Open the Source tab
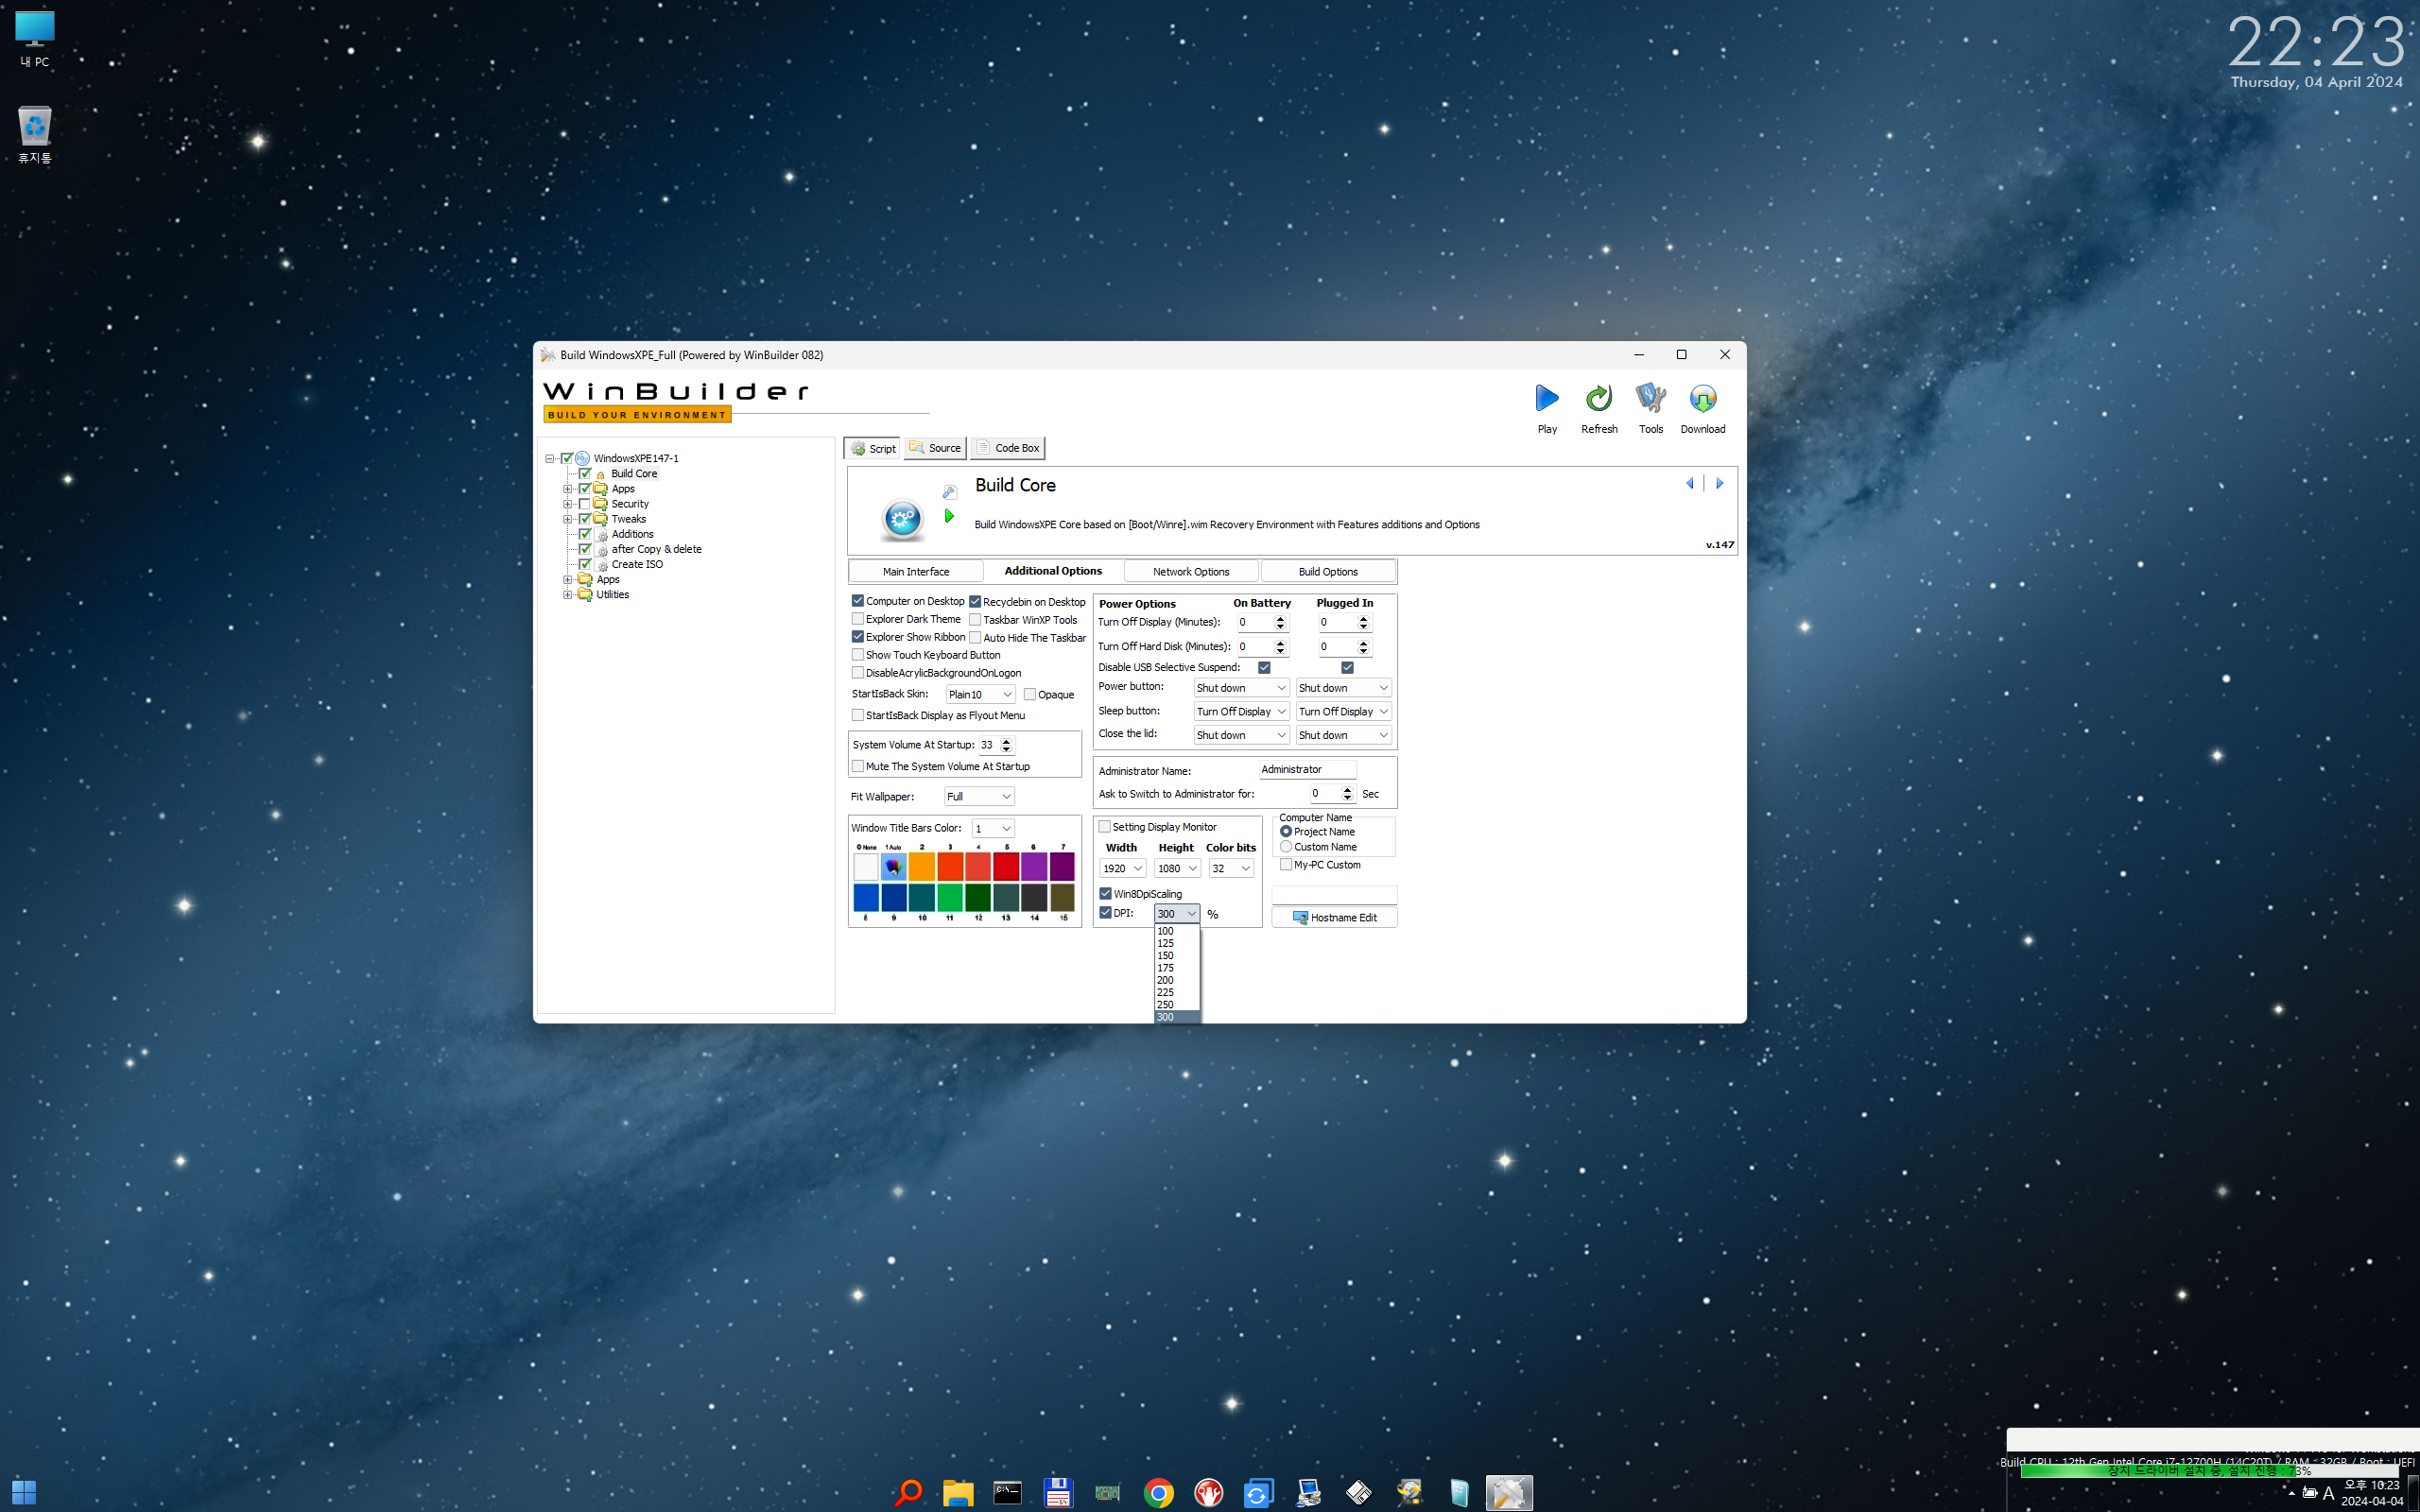Viewport: 2420px width, 1512px height. 935,448
